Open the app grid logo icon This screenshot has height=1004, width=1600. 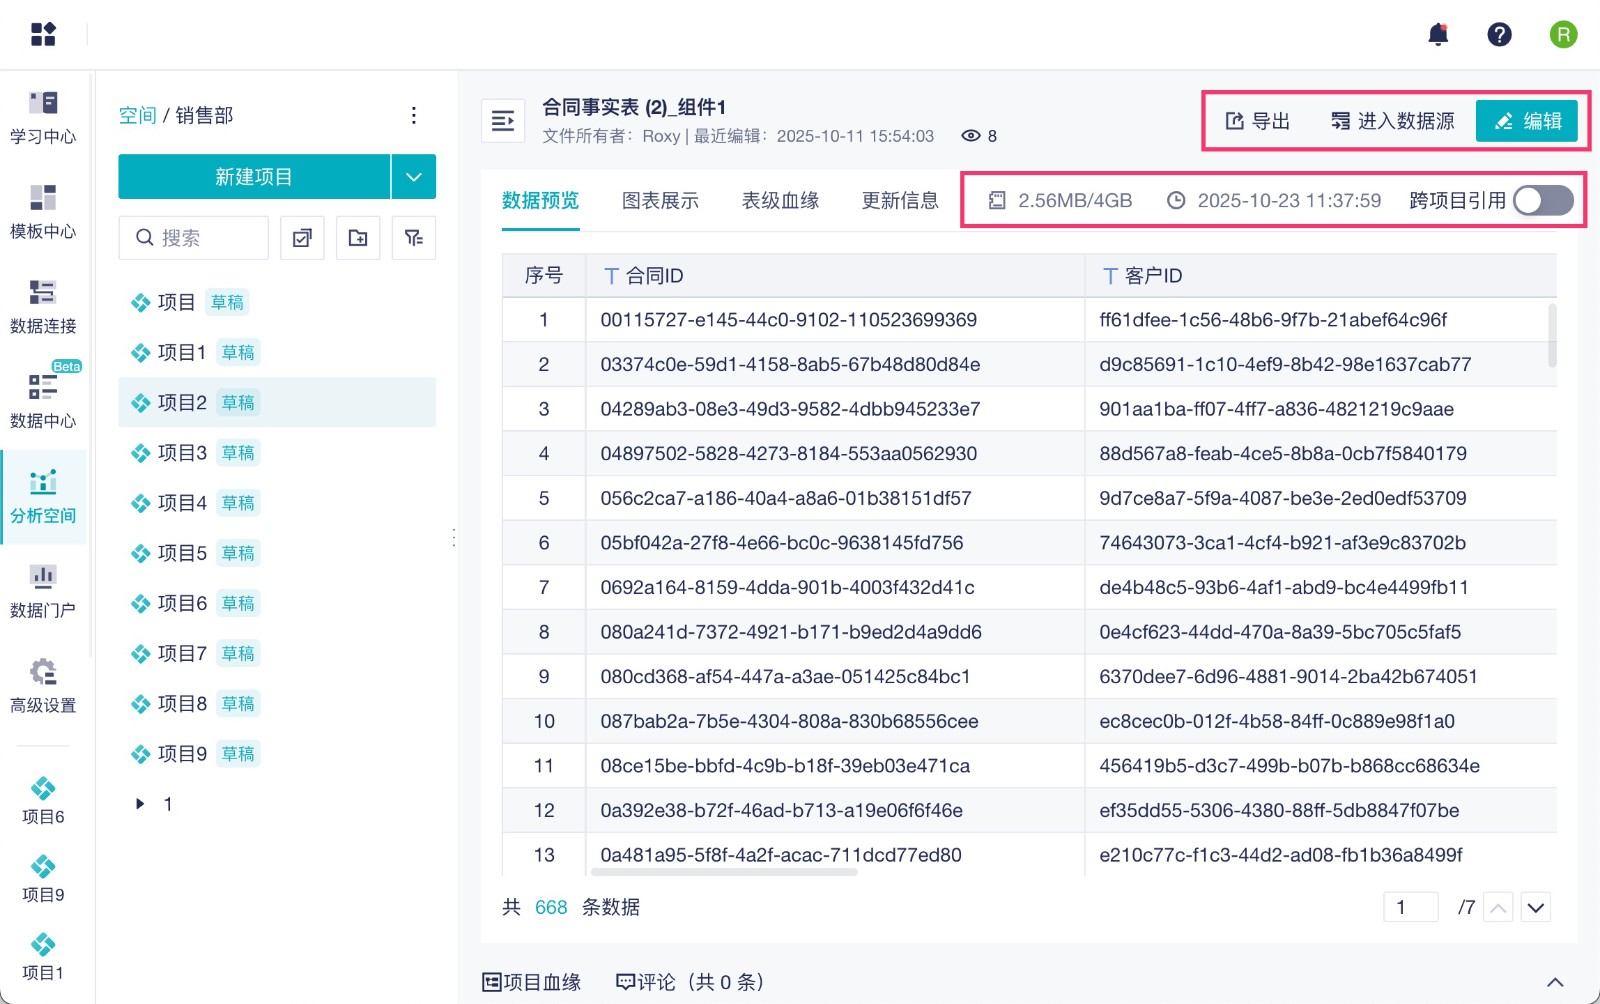point(43,34)
